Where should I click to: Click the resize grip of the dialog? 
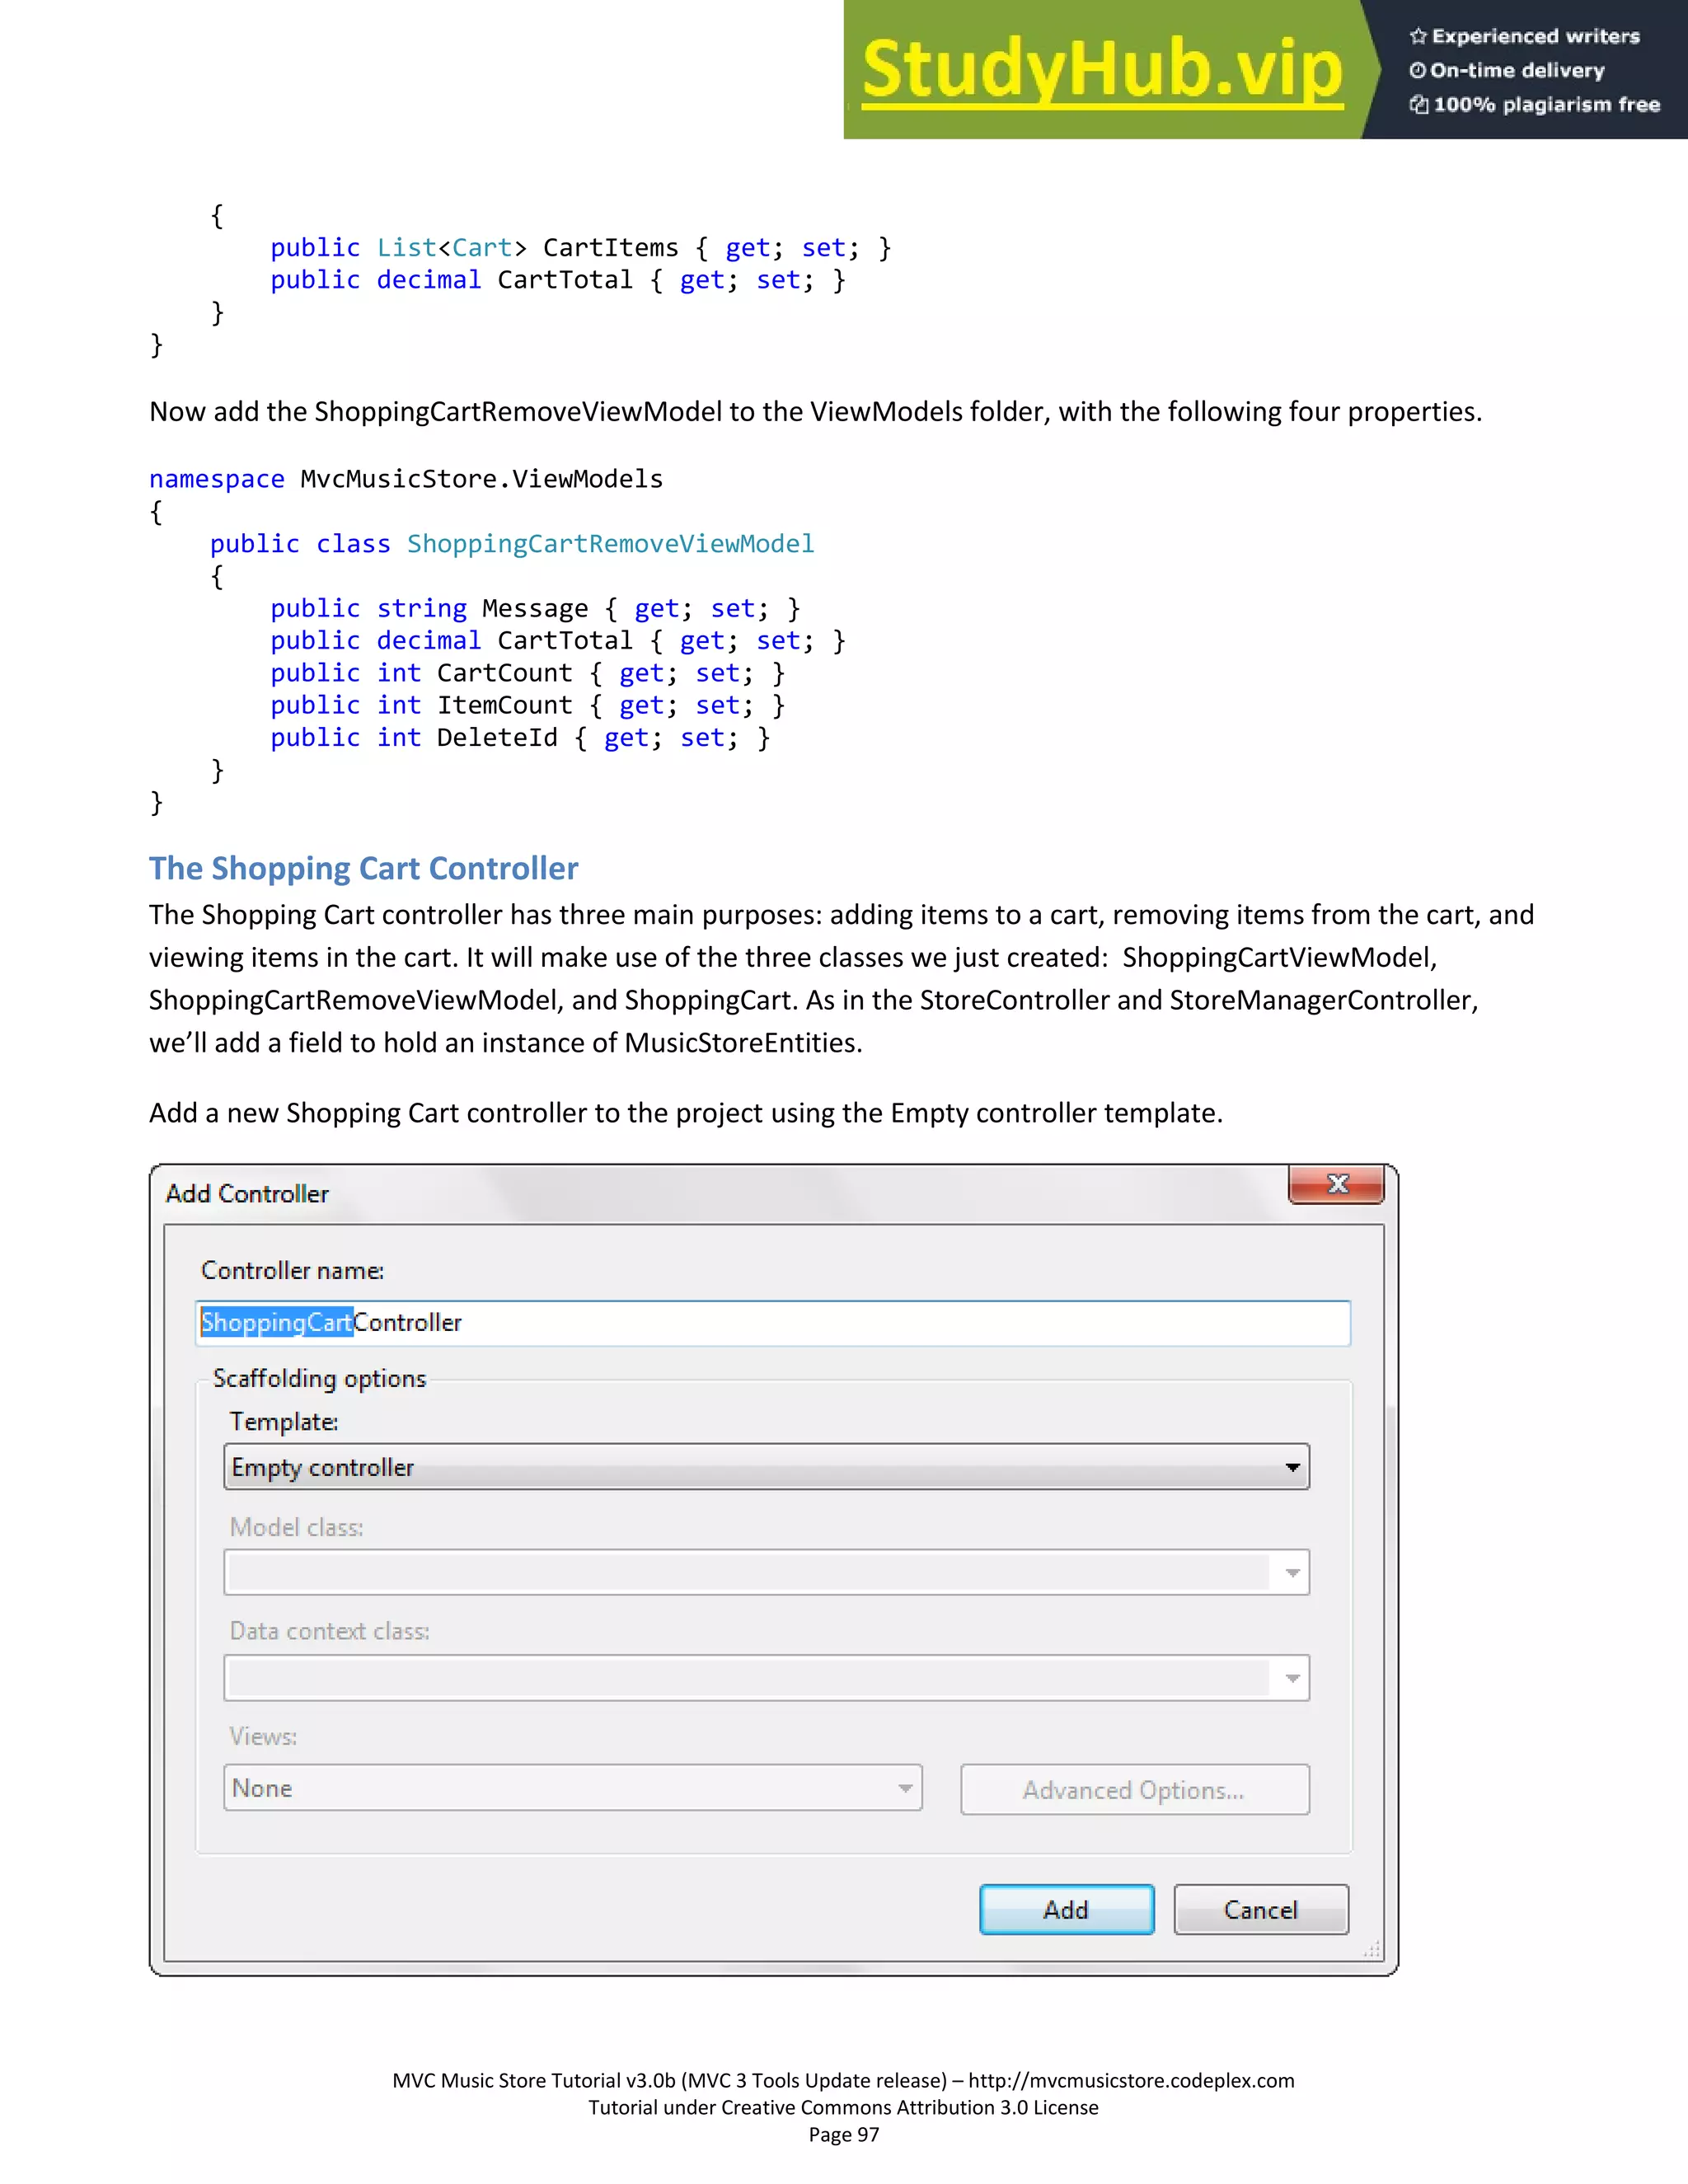[1372, 1949]
